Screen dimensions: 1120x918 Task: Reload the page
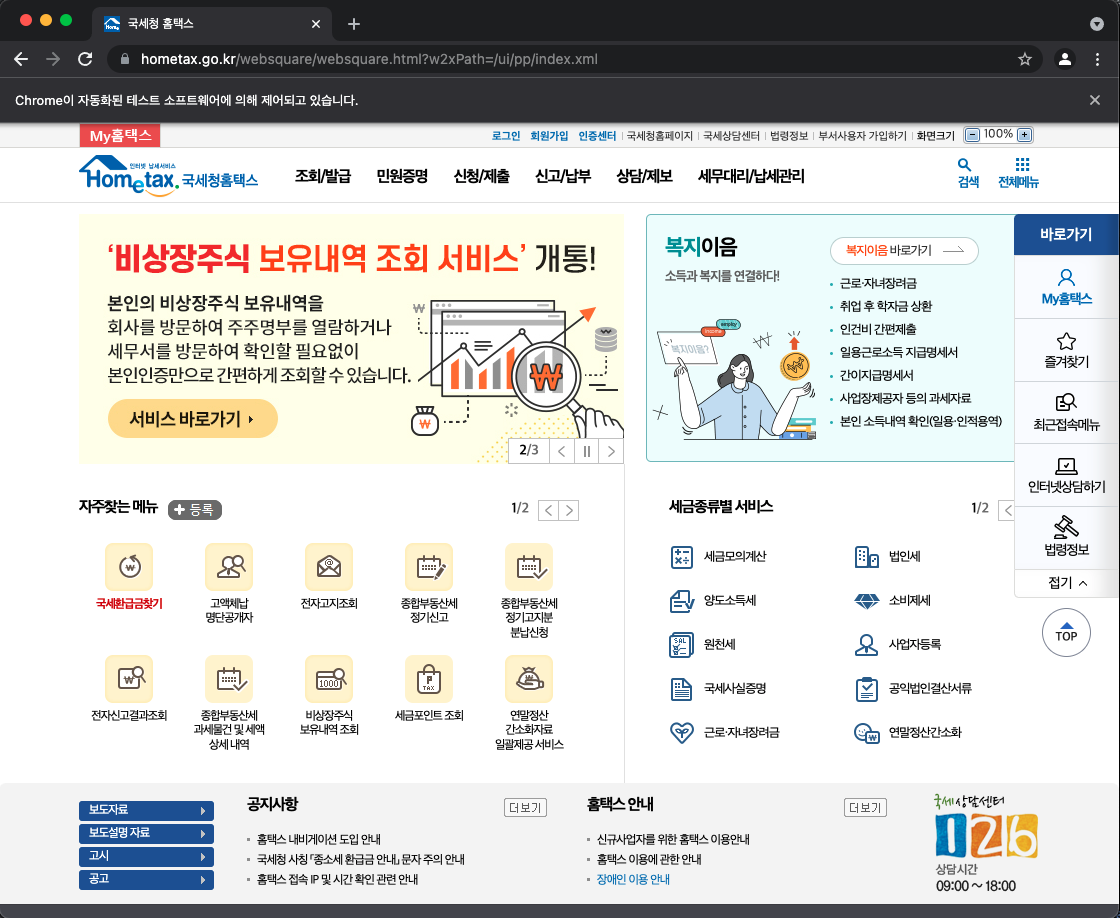(x=85, y=59)
